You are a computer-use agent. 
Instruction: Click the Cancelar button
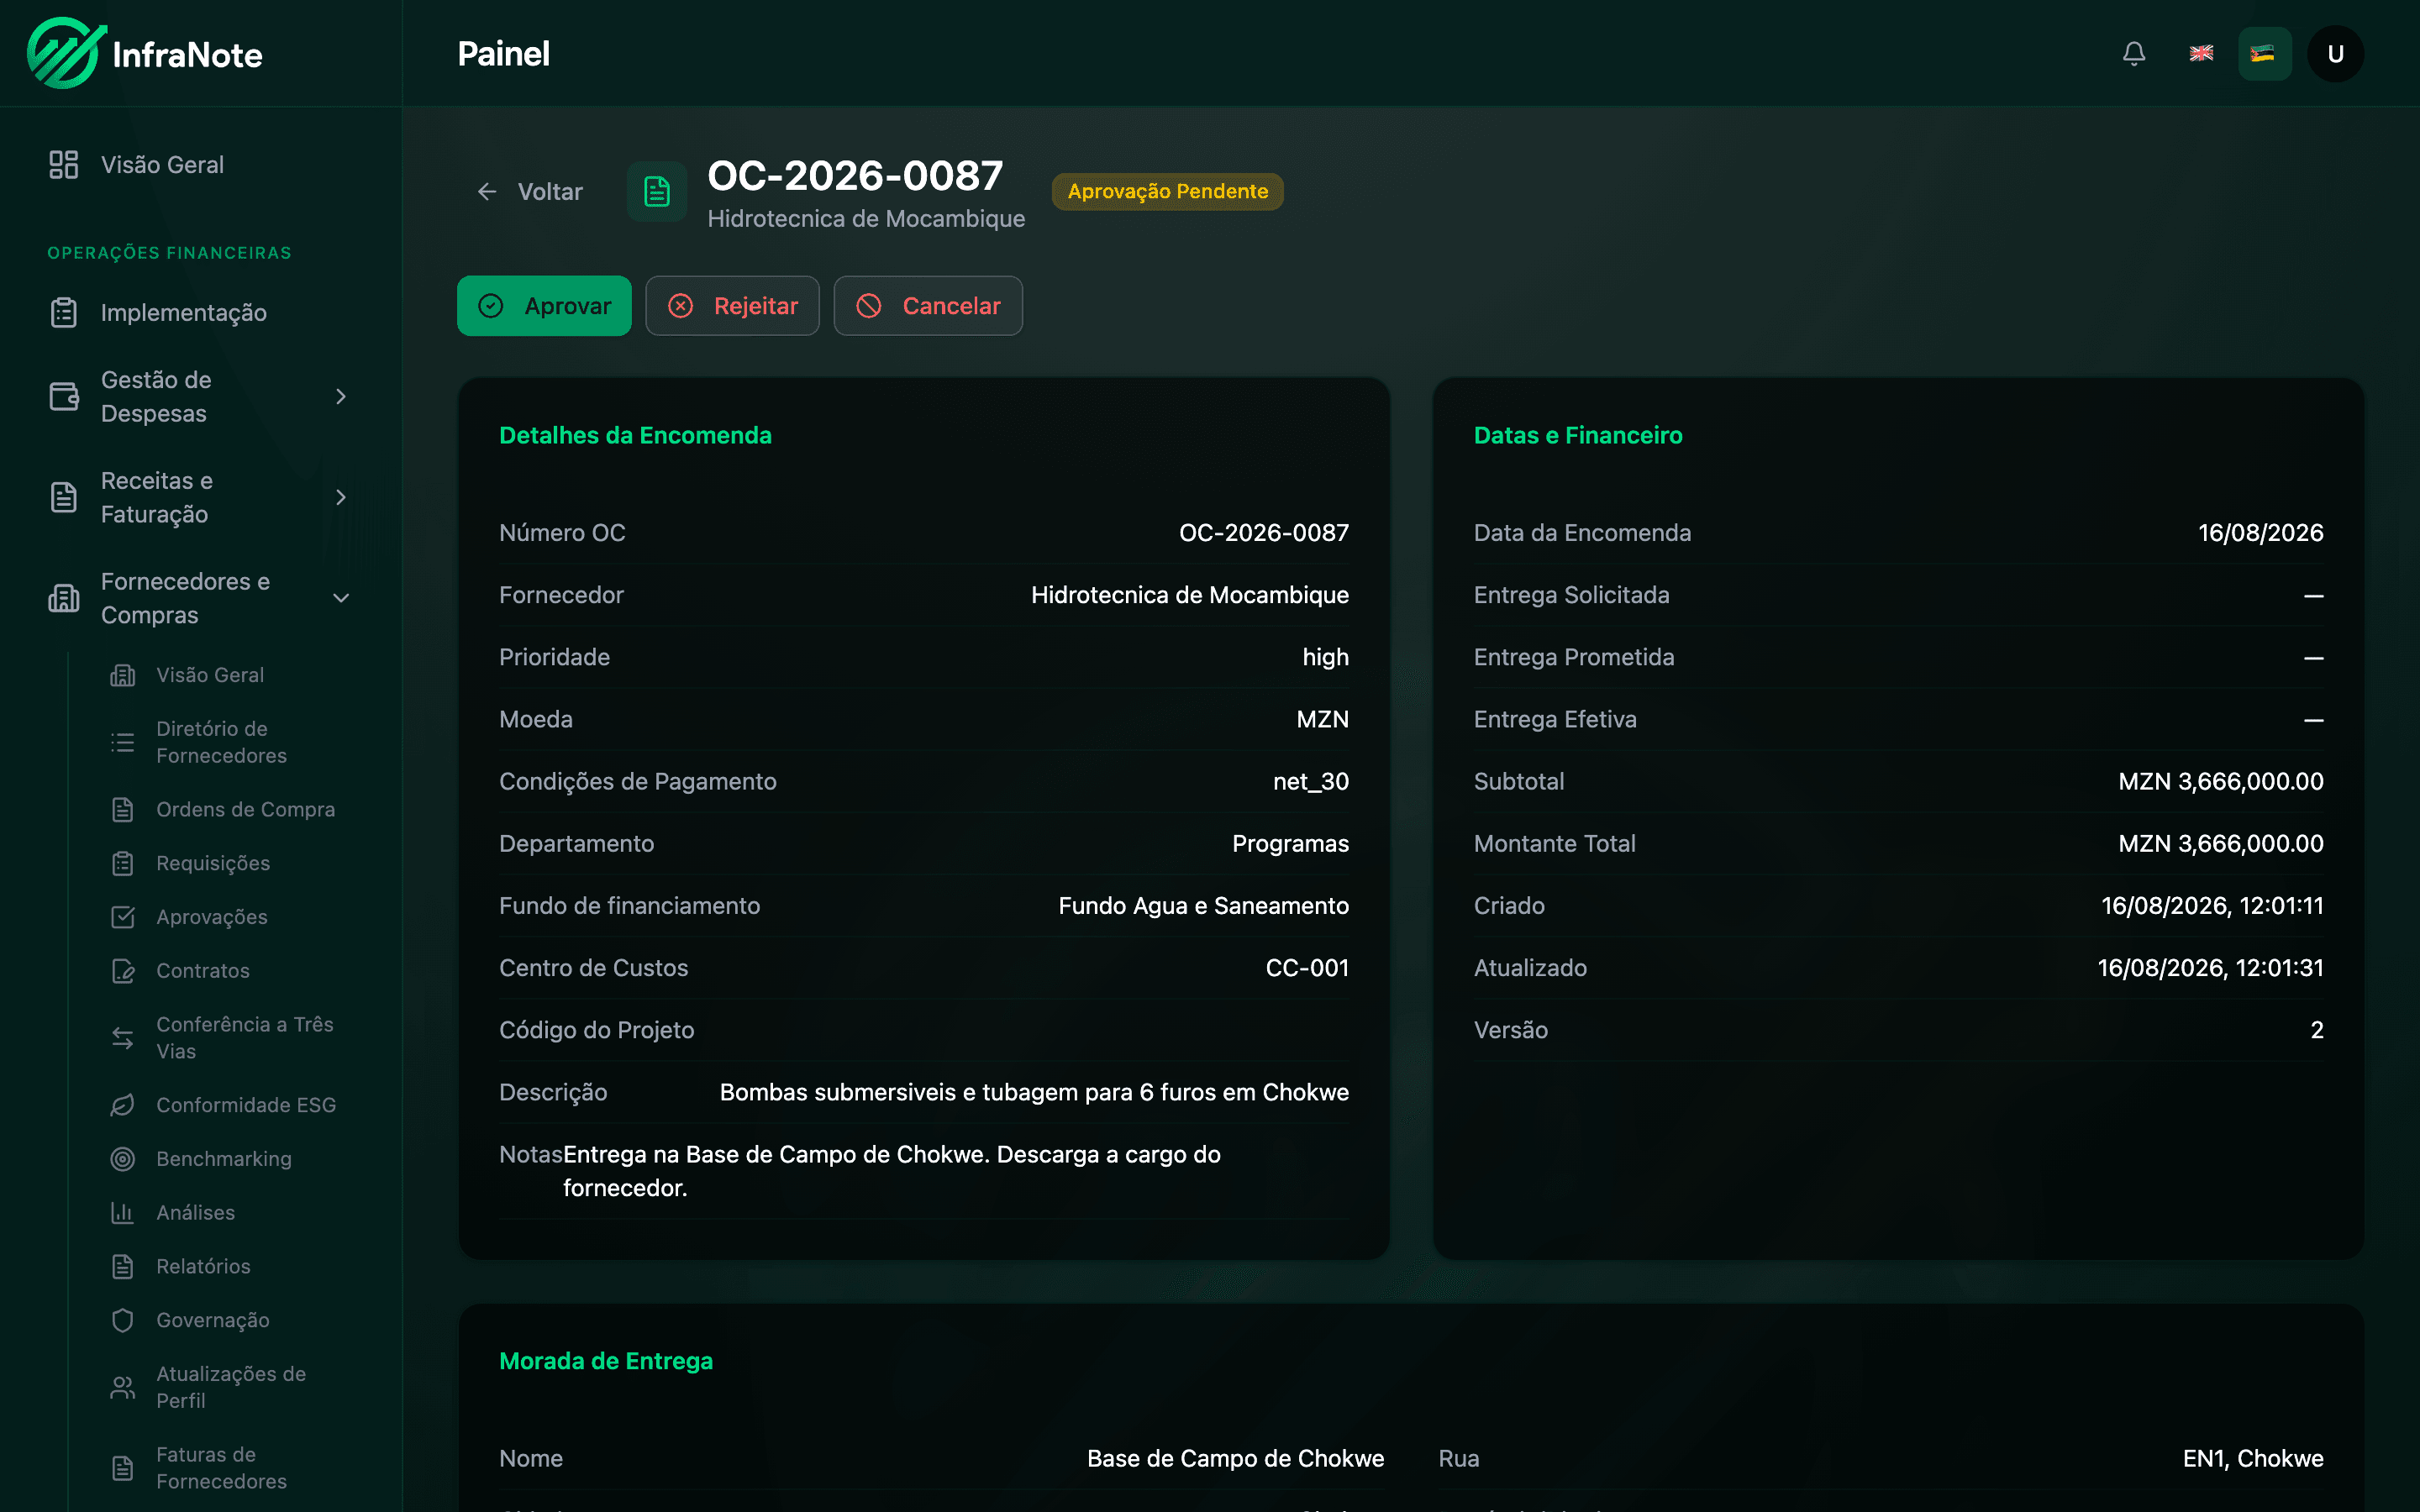[928, 306]
